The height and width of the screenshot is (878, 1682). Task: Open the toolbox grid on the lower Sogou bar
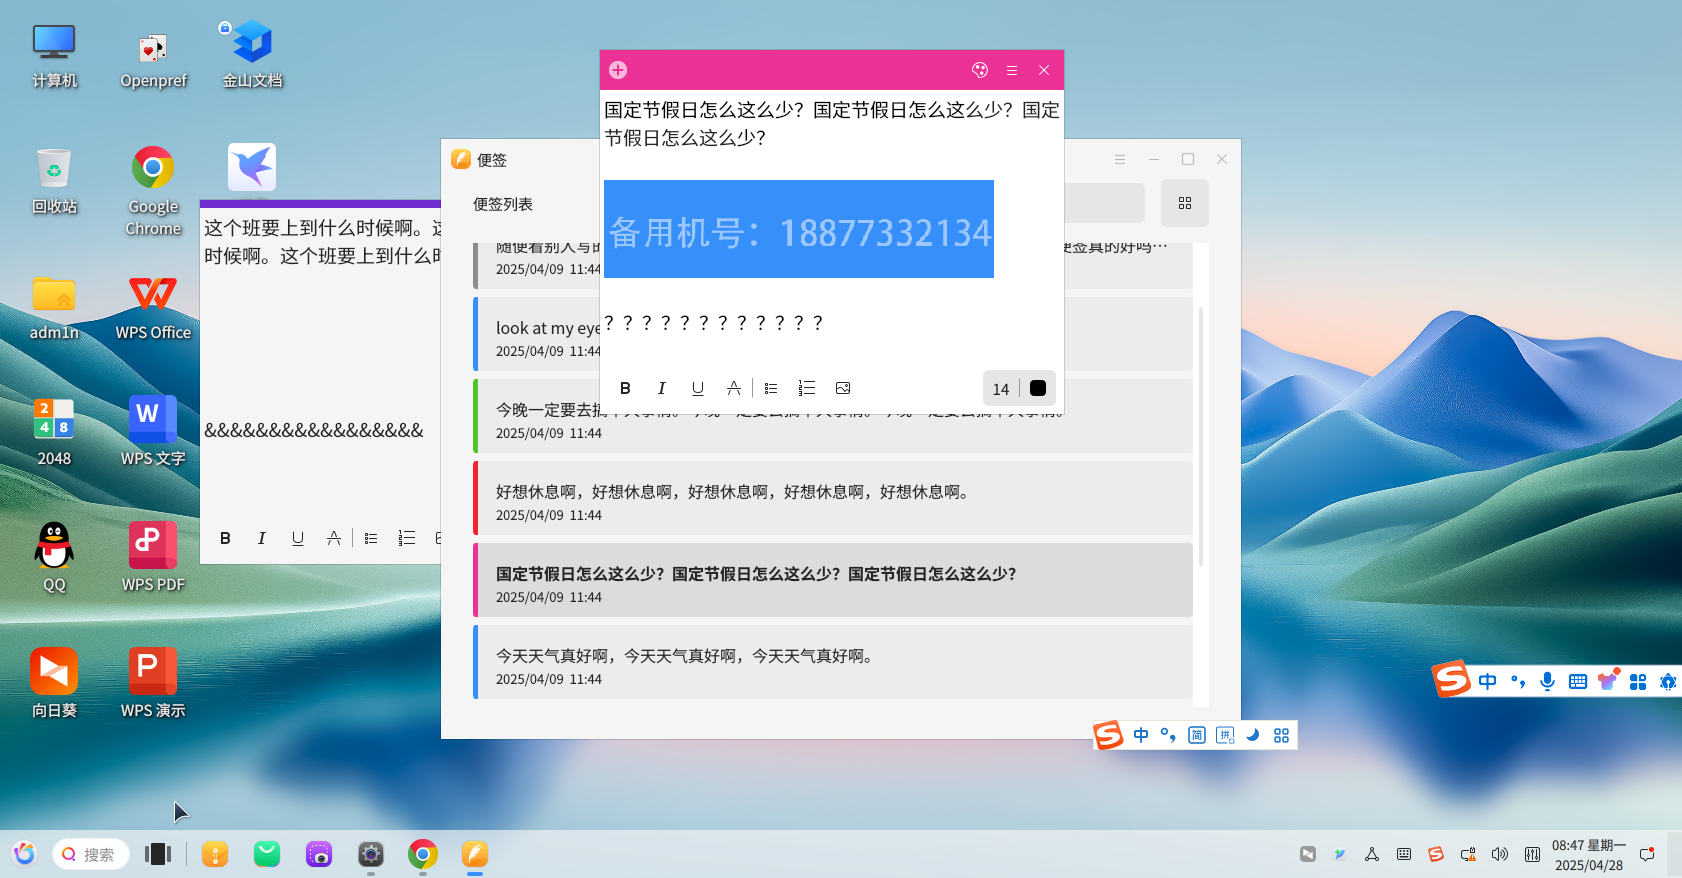tap(1281, 735)
